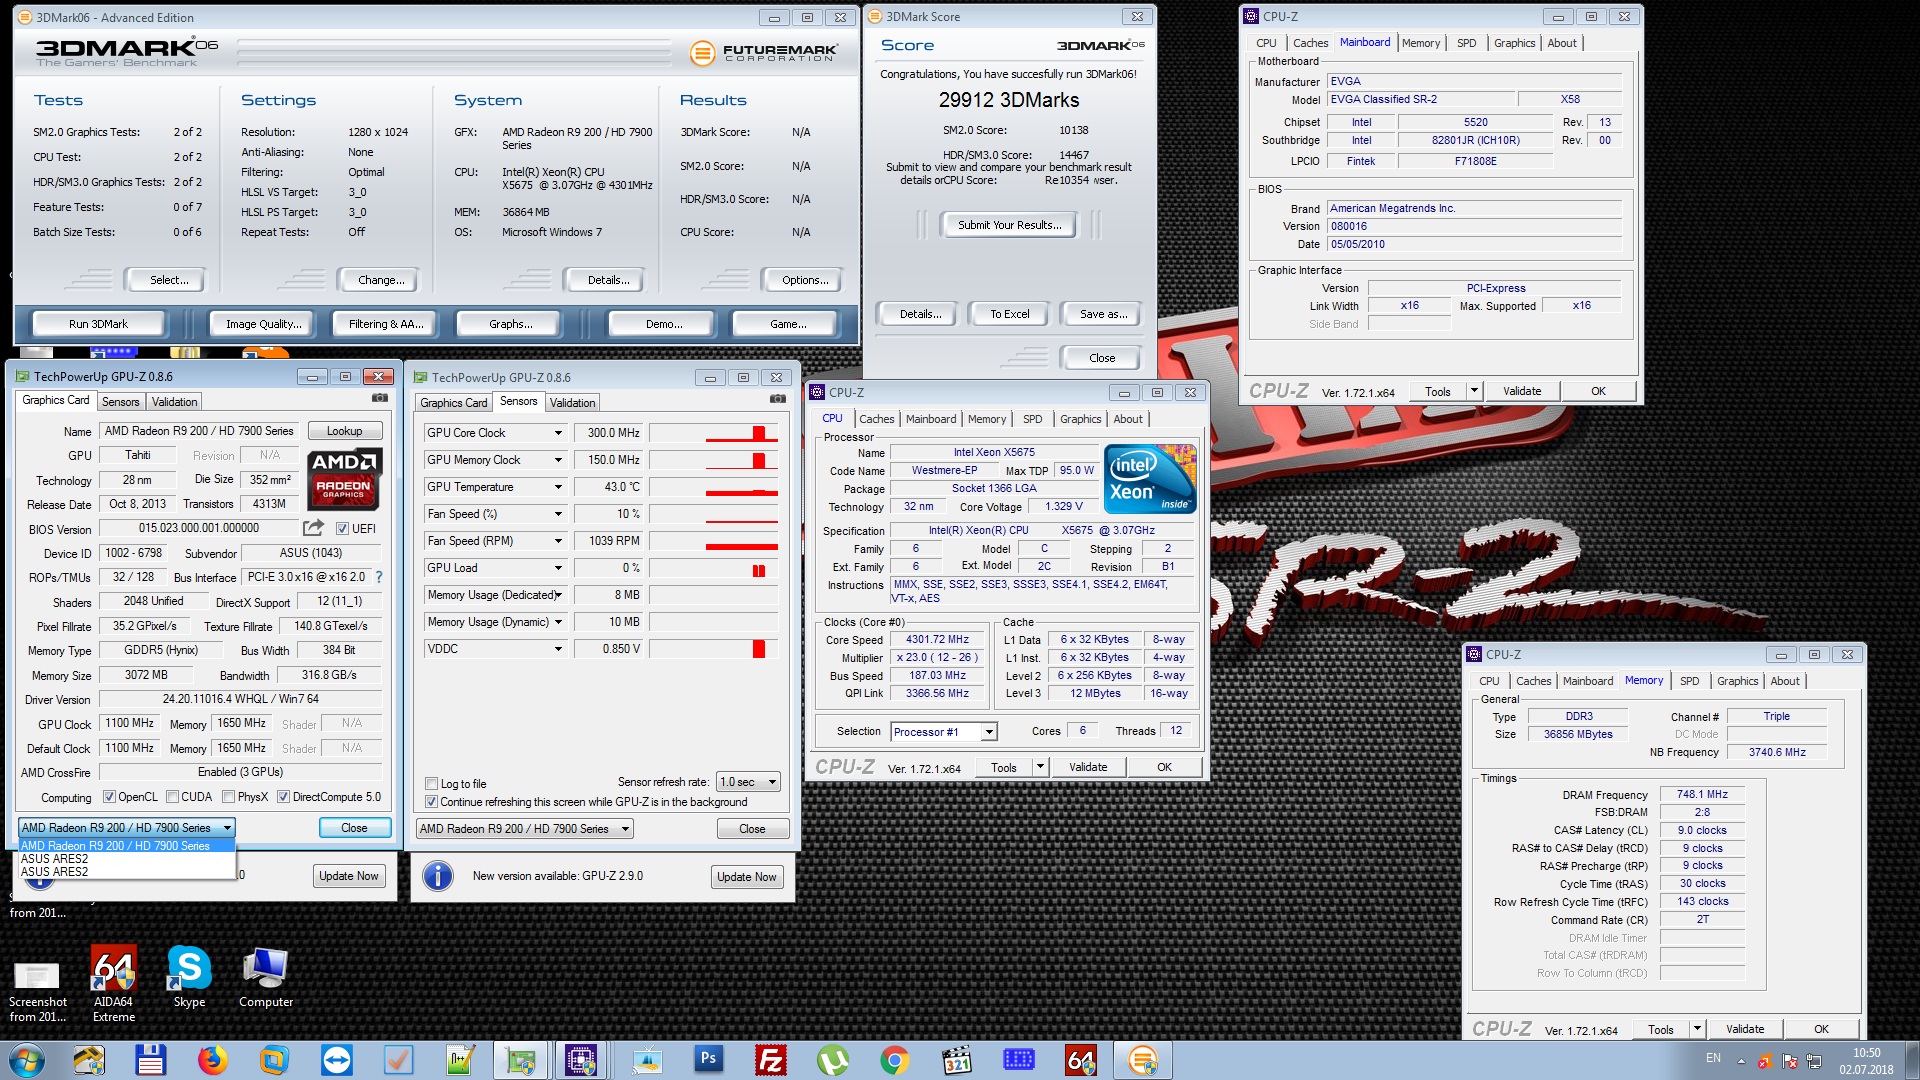Open the GPU selector dropdown in the Sensors window

click(x=525, y=829)
